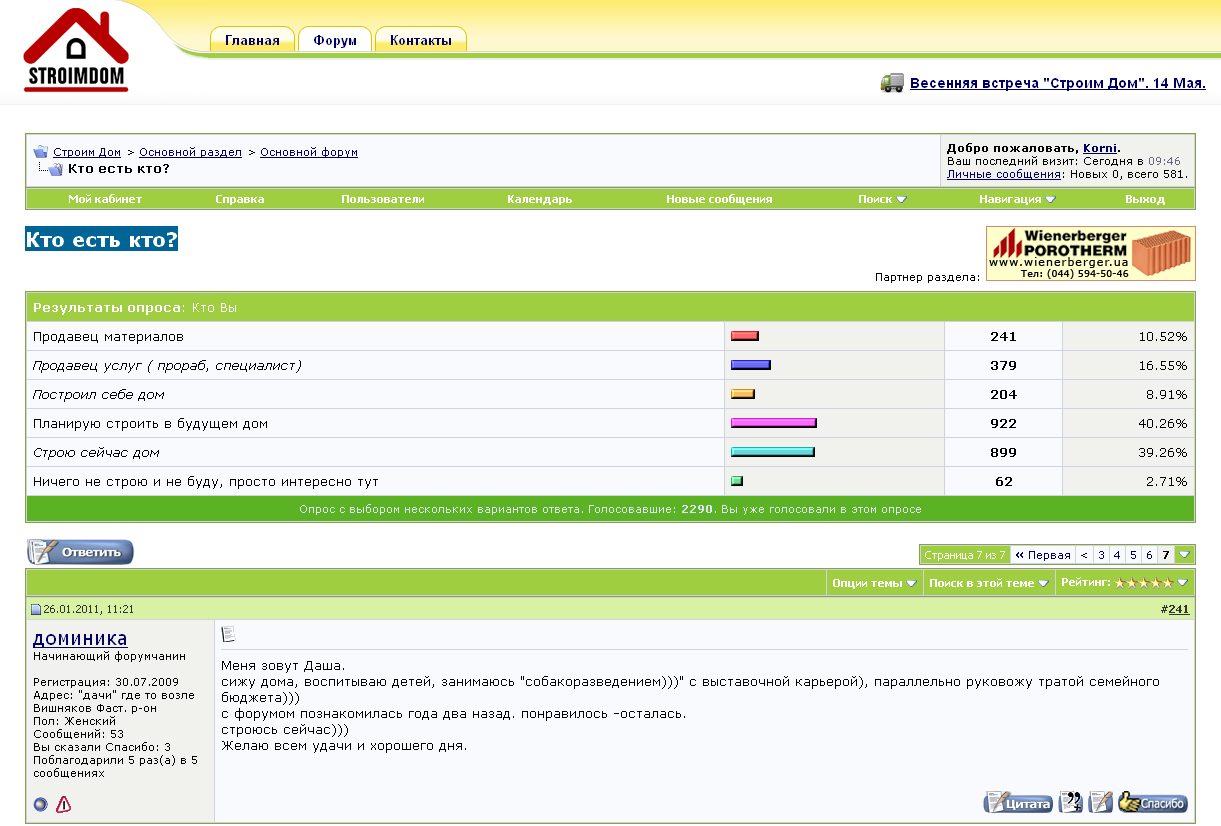Click the vote count 922
The height and width of the screenshot is (826, 1221).
tap(1003, 423)
